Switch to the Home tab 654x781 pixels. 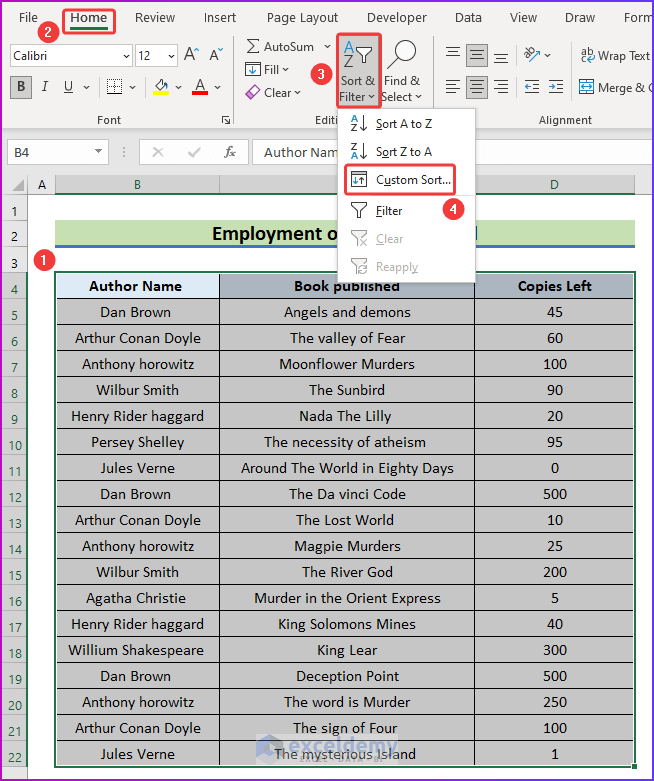[89, 18]
